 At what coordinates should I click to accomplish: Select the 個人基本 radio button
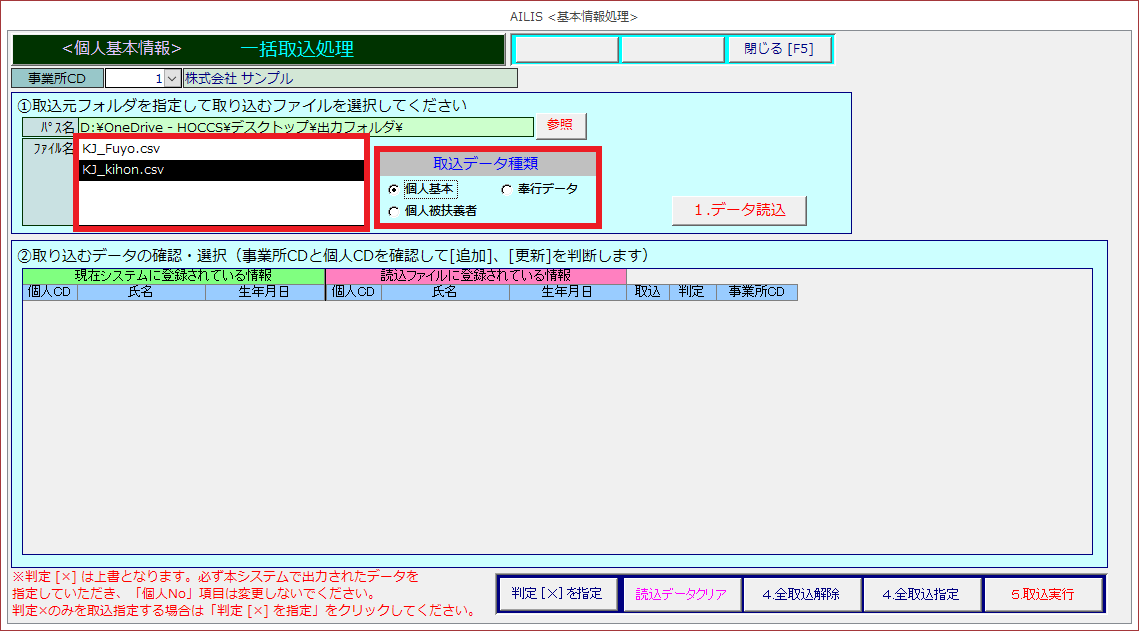pos(393,189)
